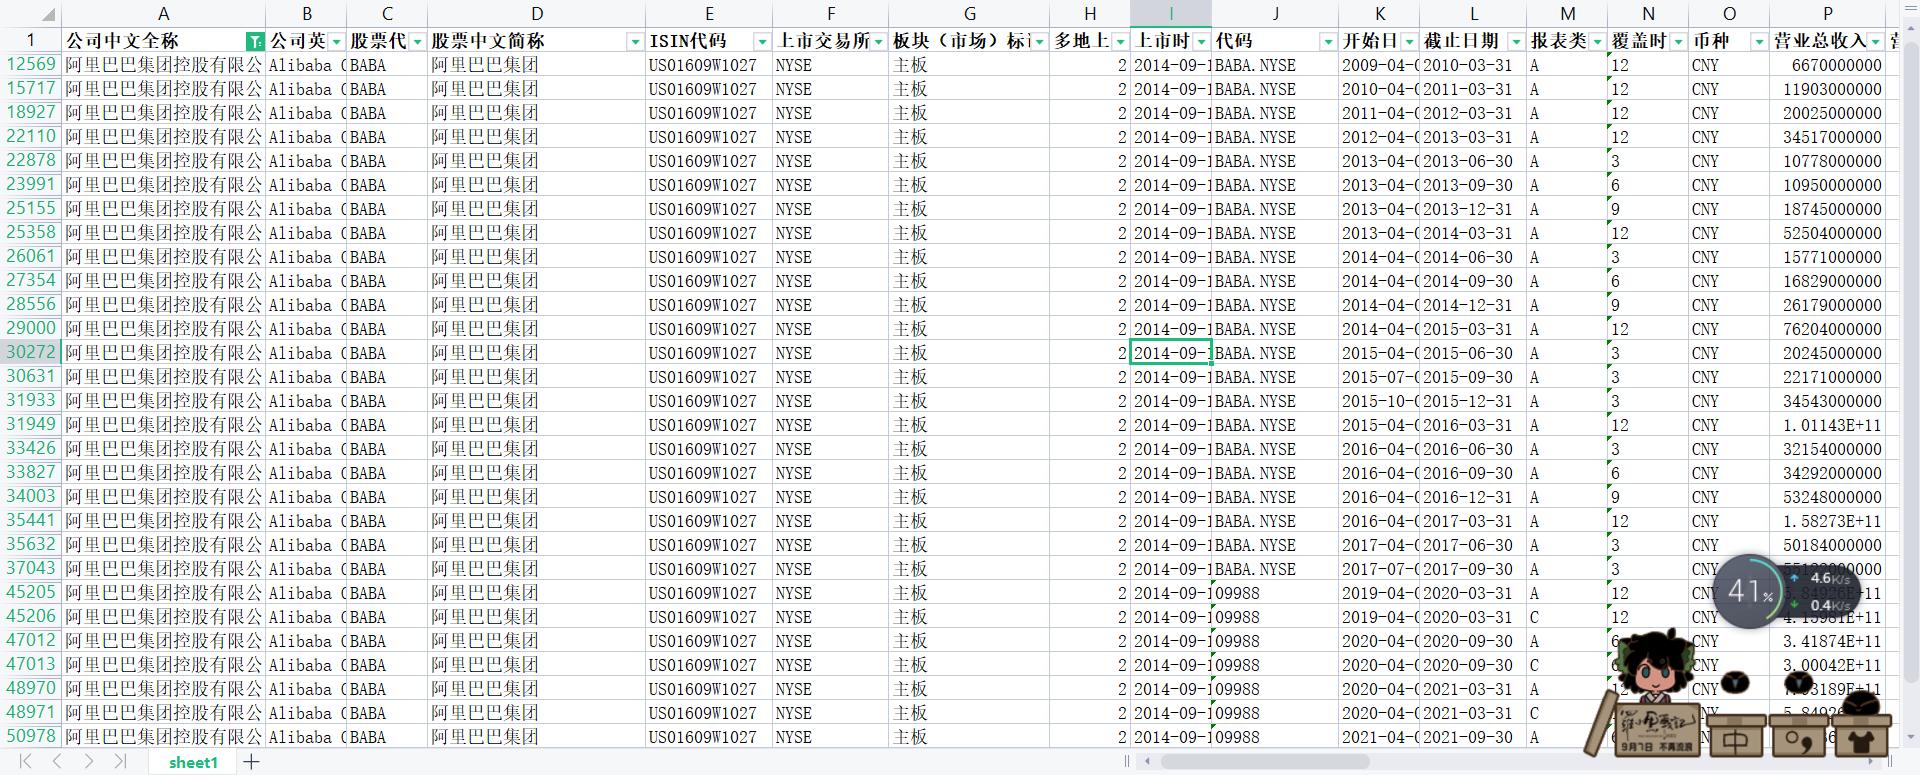Click BABA ticker cell in row 28556
The image size is (1920, 775).
point(387,305)
